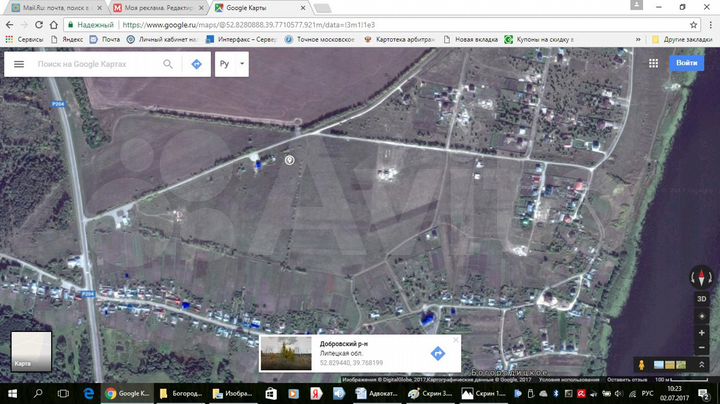Click the blue Войти sign-in button
Image resolution: width=720 pixels, height=404 pixels.
[x=686, y=63]
